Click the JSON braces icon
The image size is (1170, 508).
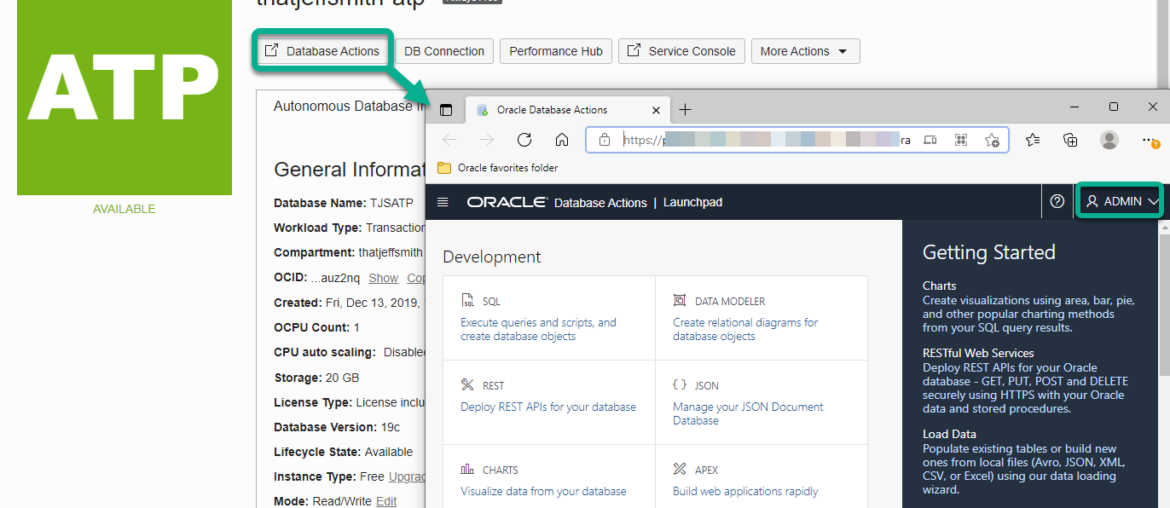coord(679,385)
